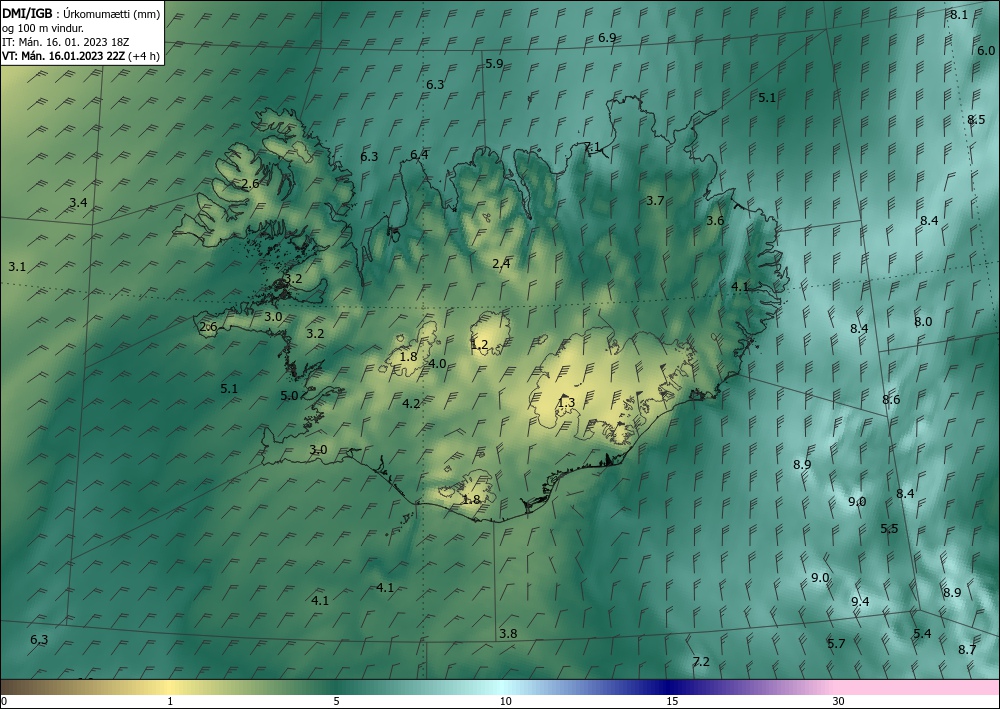Screen dimensions: 1000x709
Task: Select the 8.5 value offshore east
Action: (x=976, y=119)
